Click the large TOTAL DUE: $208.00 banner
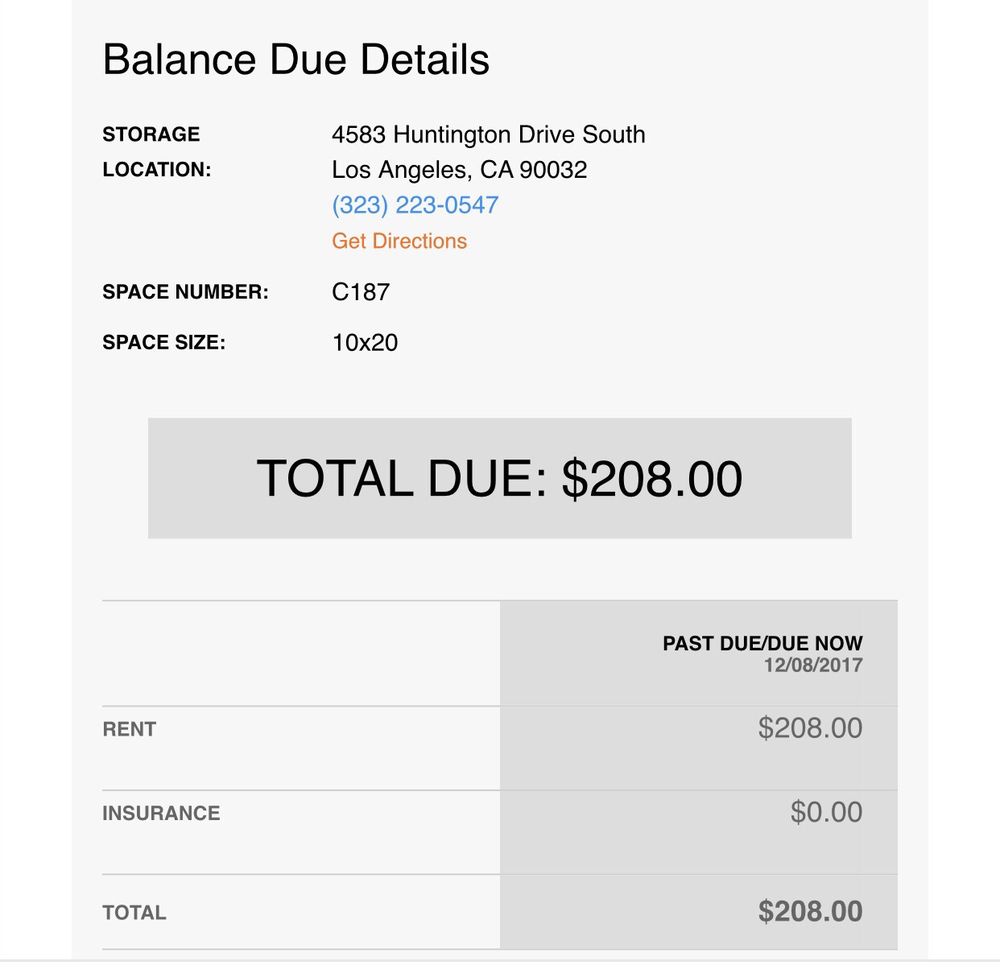The width and height of the screenshot is (1000, 969). 499,478
